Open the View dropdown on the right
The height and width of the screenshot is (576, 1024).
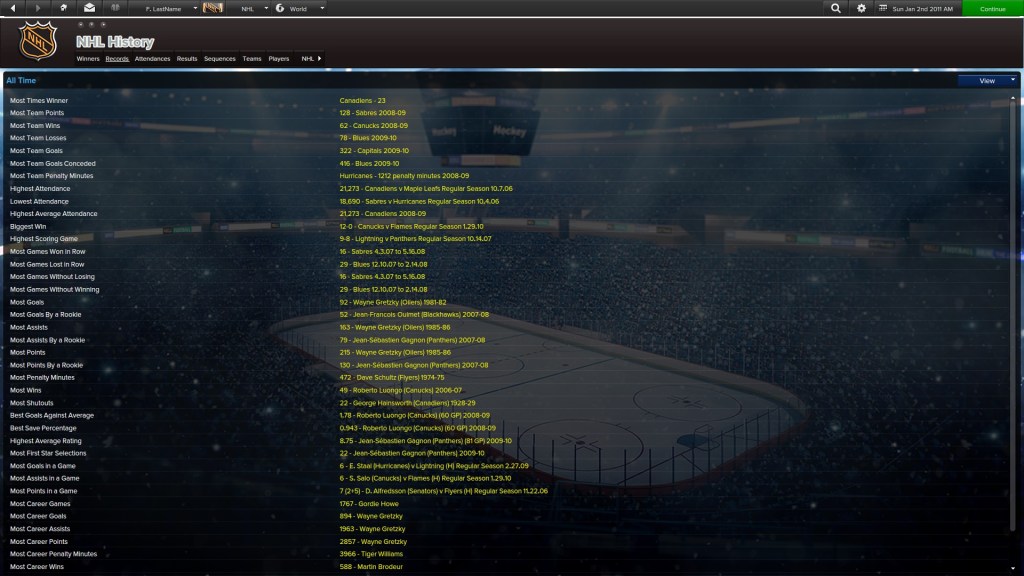coord(987,81)
